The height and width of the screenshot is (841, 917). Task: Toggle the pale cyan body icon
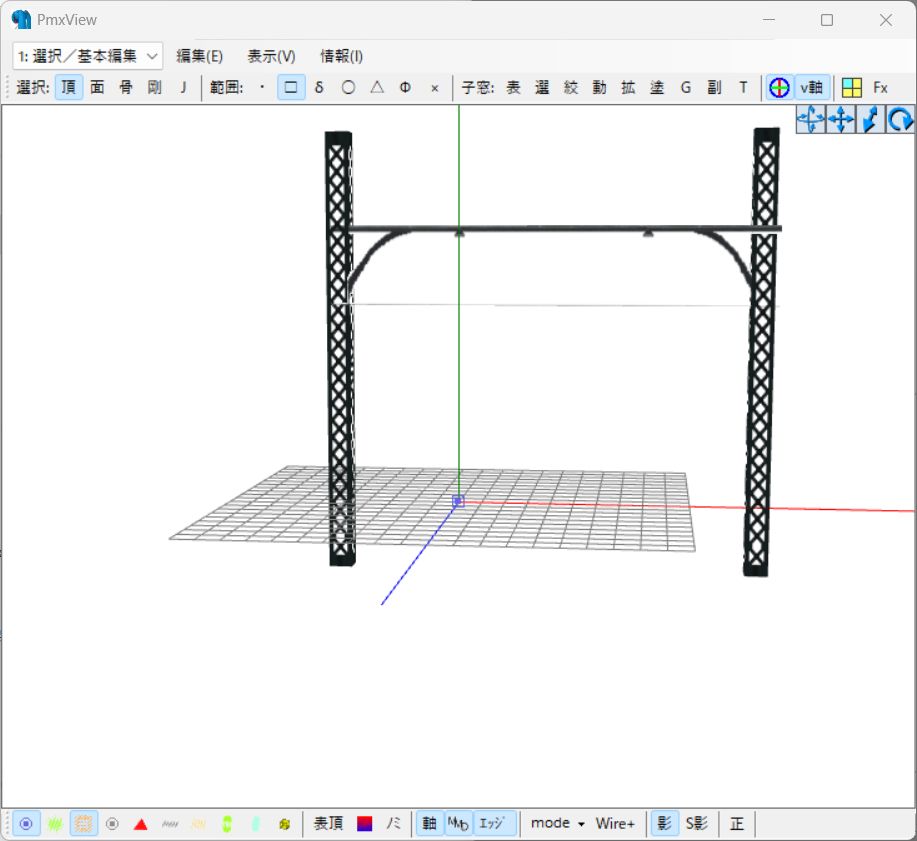pyautogui.click(x=256, y=824)
